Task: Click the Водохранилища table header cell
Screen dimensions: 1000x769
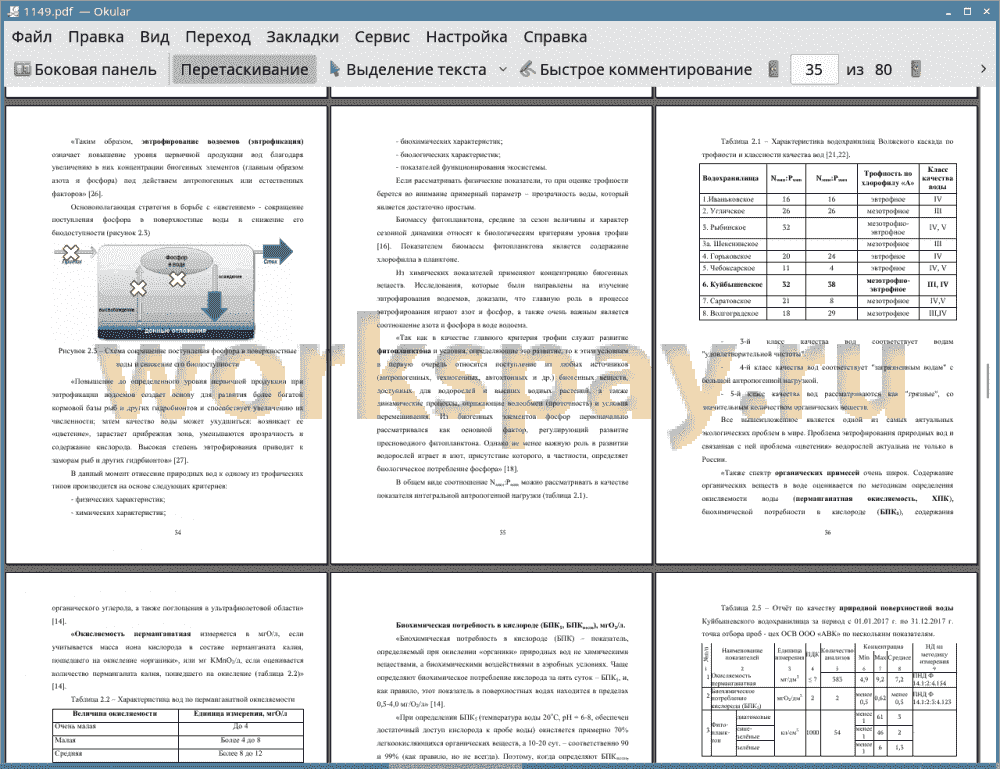Action: click(x=732, y=178)
